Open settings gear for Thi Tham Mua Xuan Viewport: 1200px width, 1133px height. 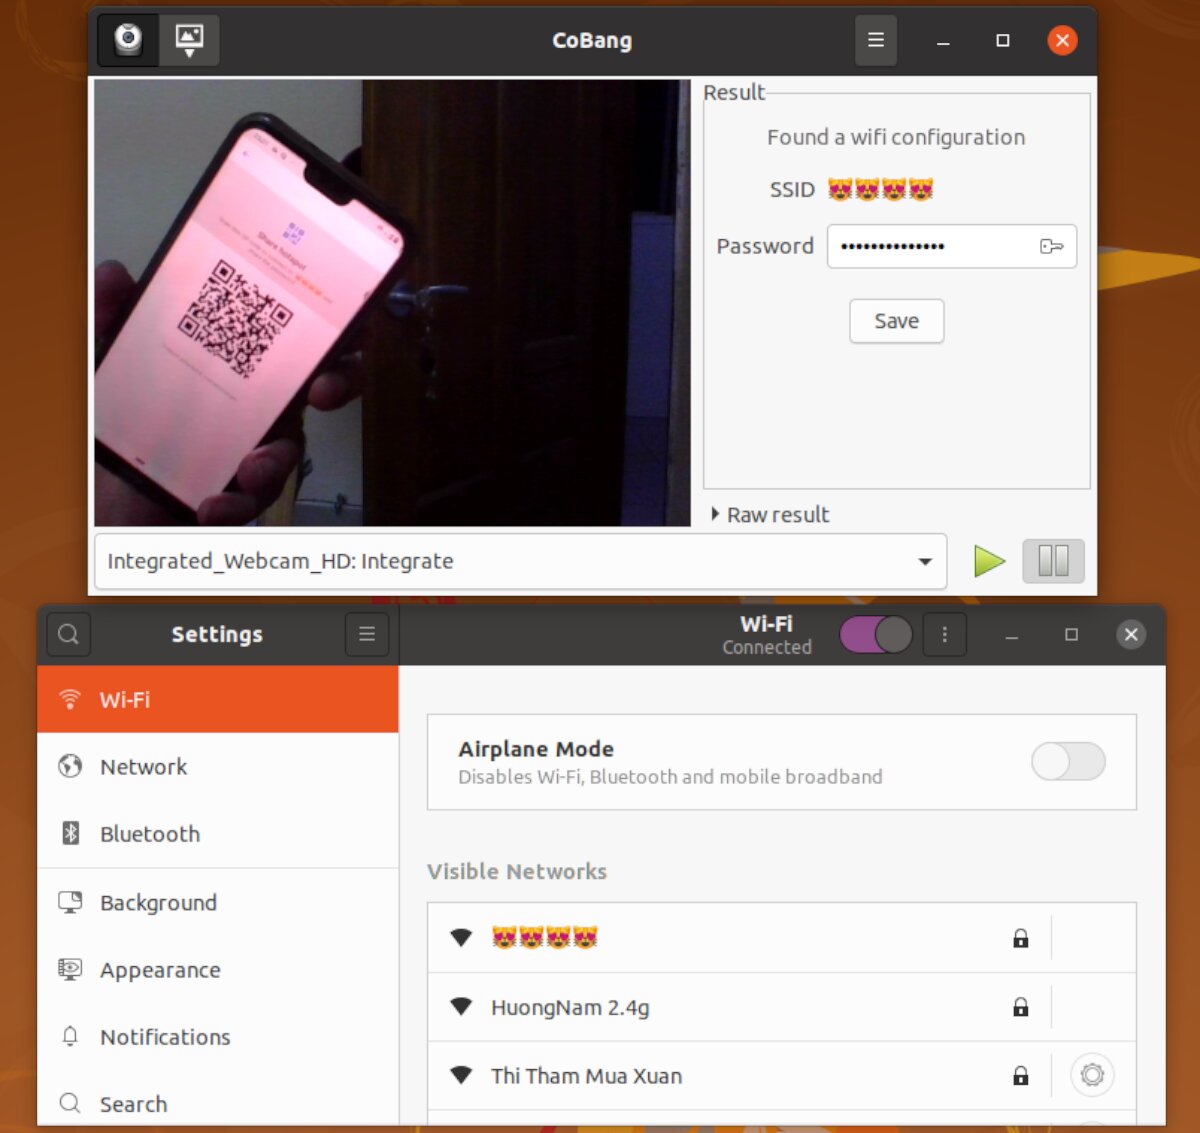coord(1091,1075)
